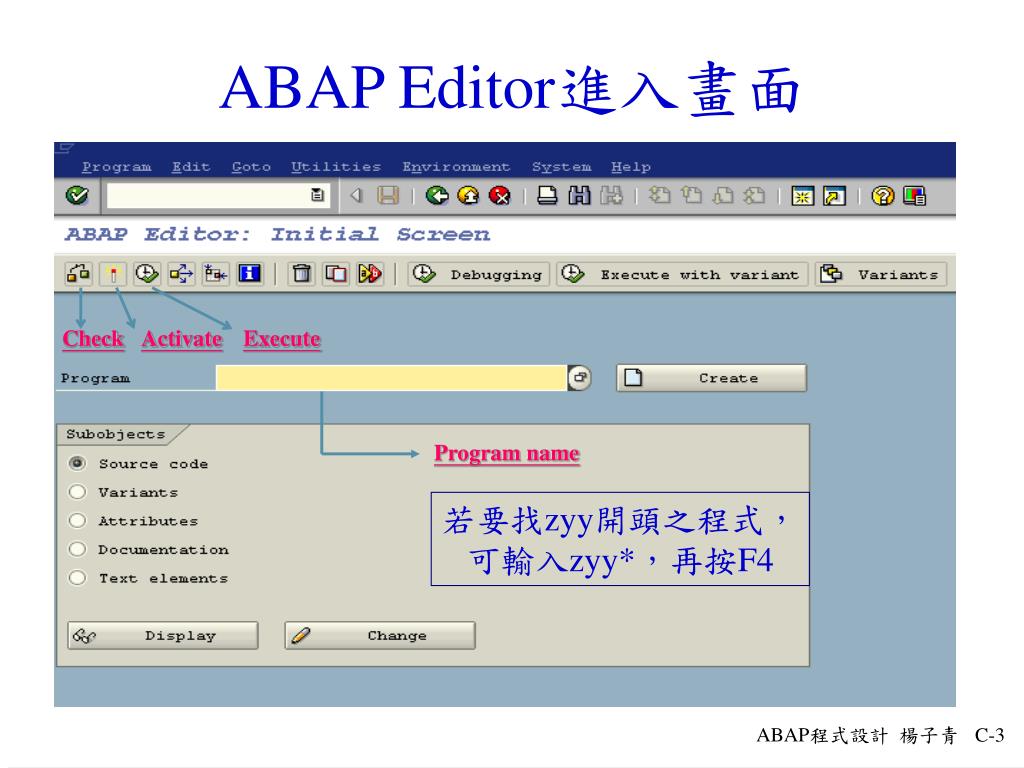Image resolution: width=1024 pixels, height=768 pixels.
Task: Click the Execute clock icon
Action: (147, 274)
